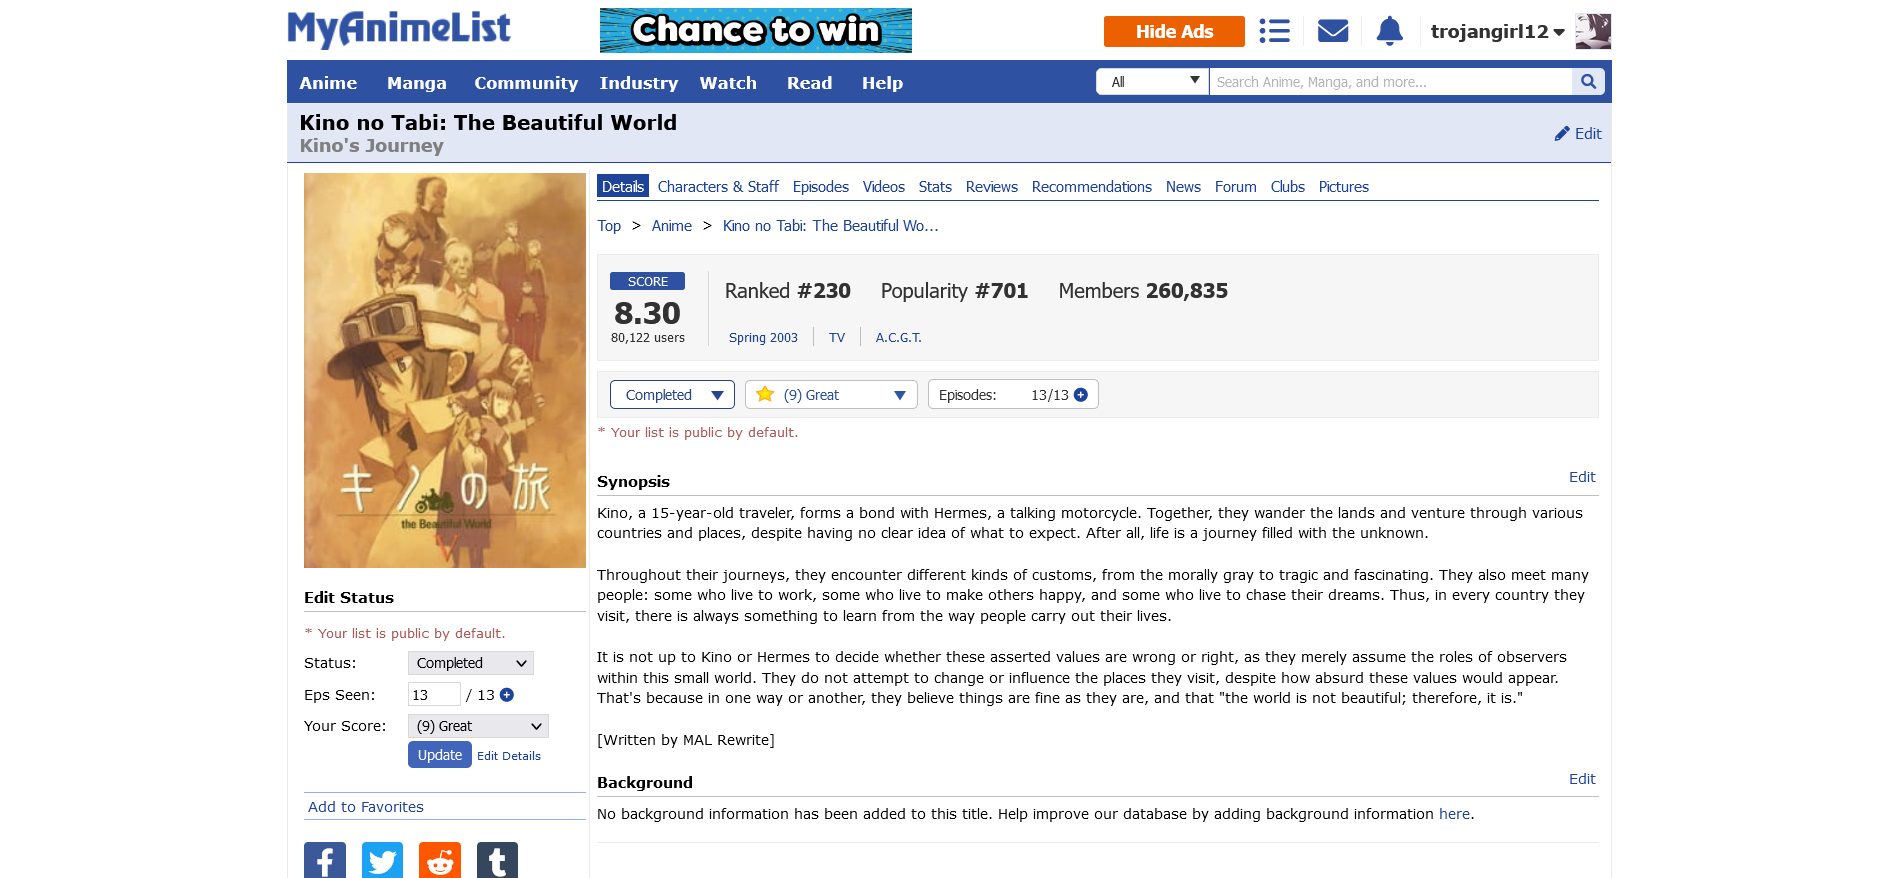
Task: Open the messages envelope icon
Action: [x=1333, y=31]
